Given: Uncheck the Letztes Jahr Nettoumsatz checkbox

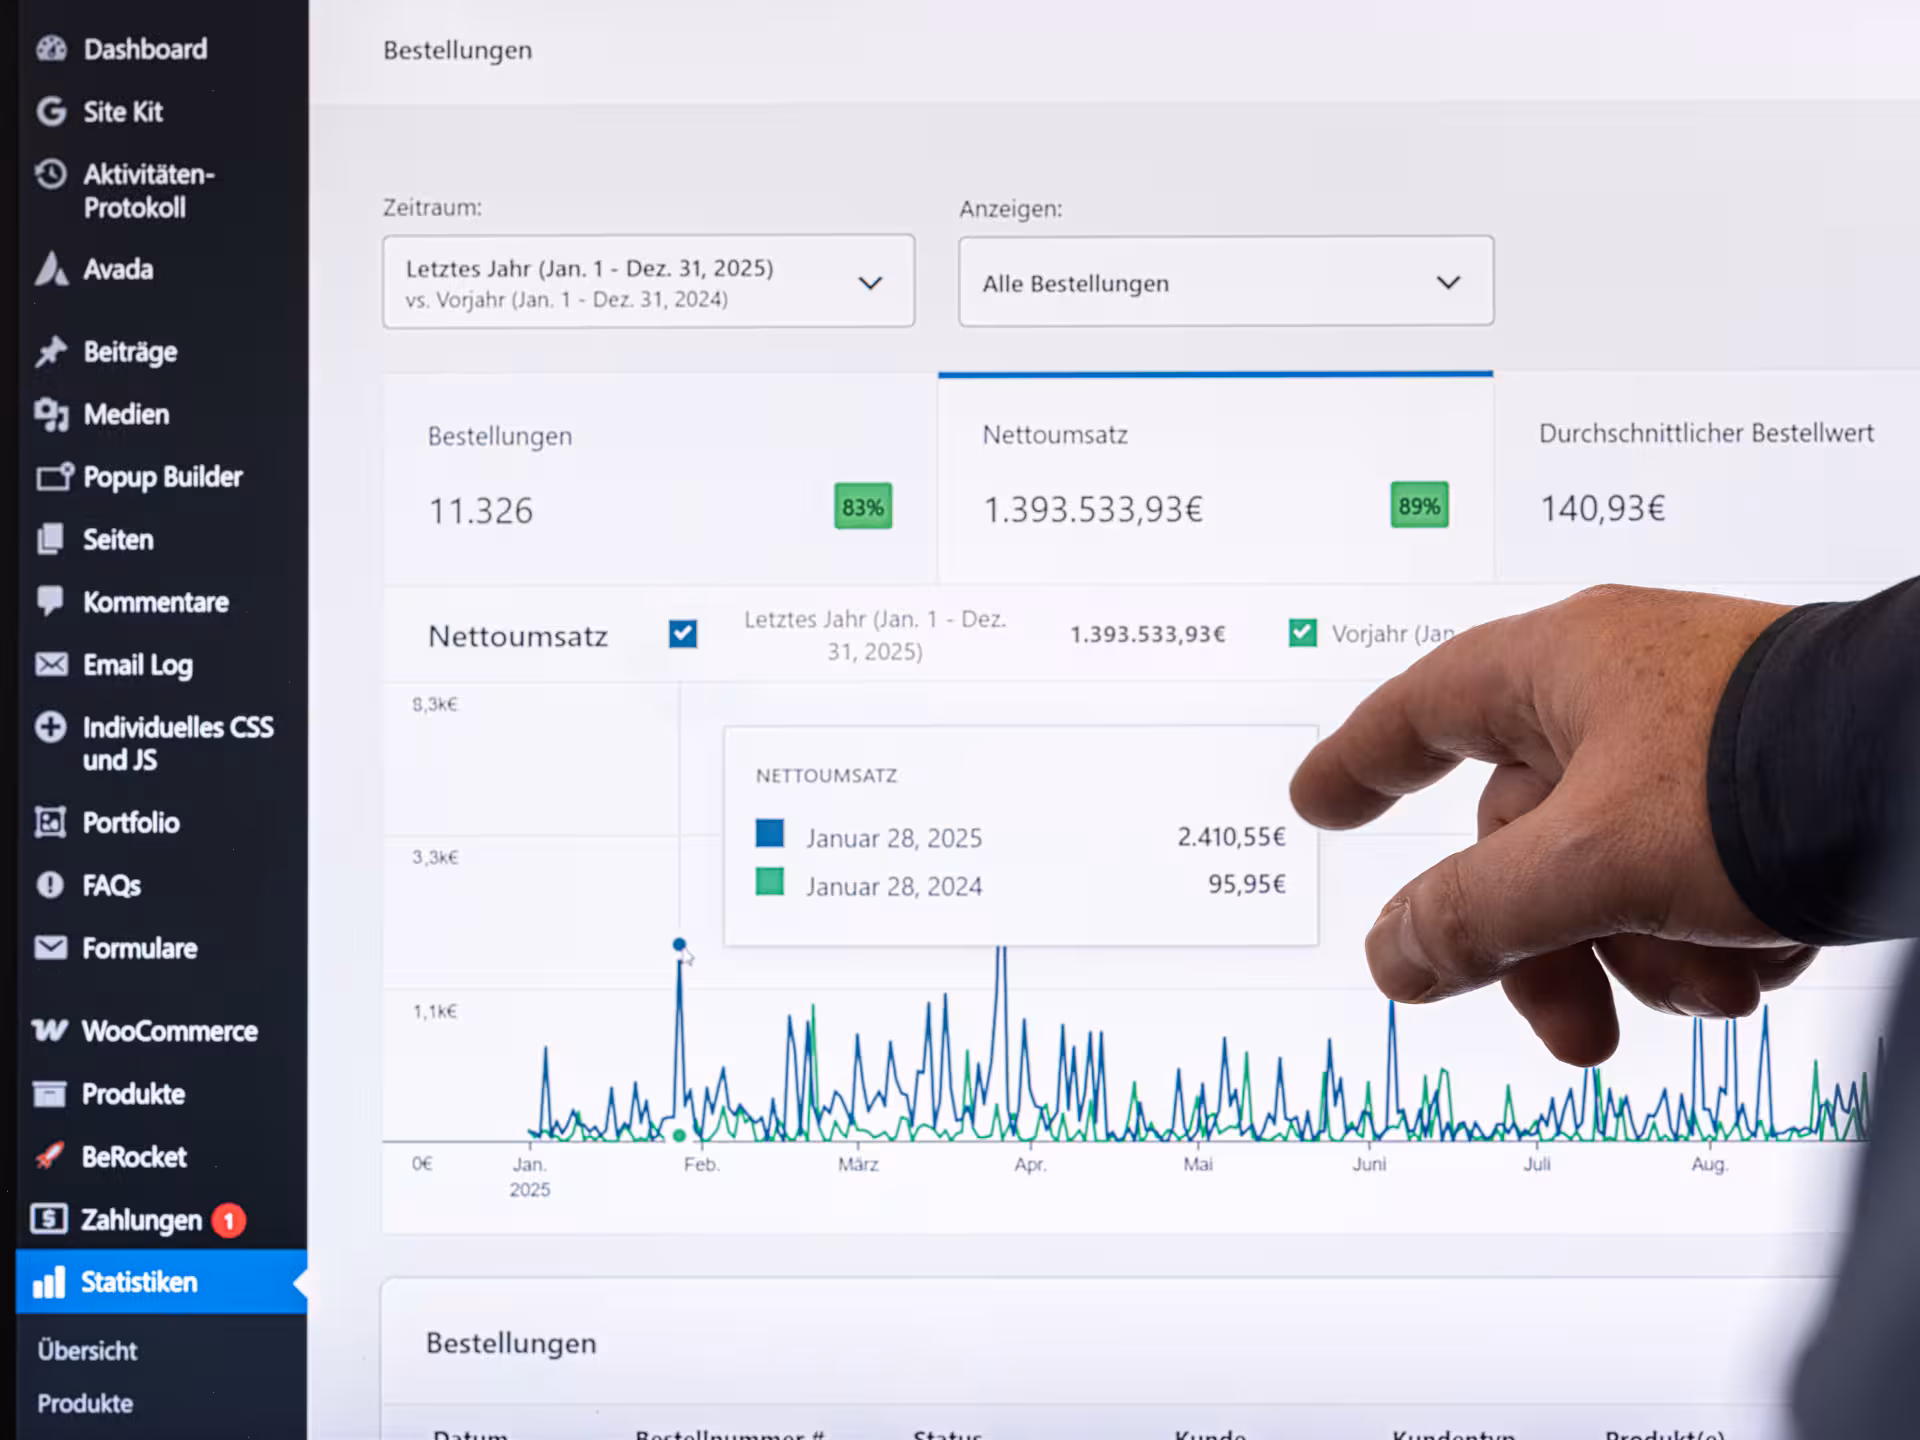Looking at the screenshot, I should (x=683, y=633).
